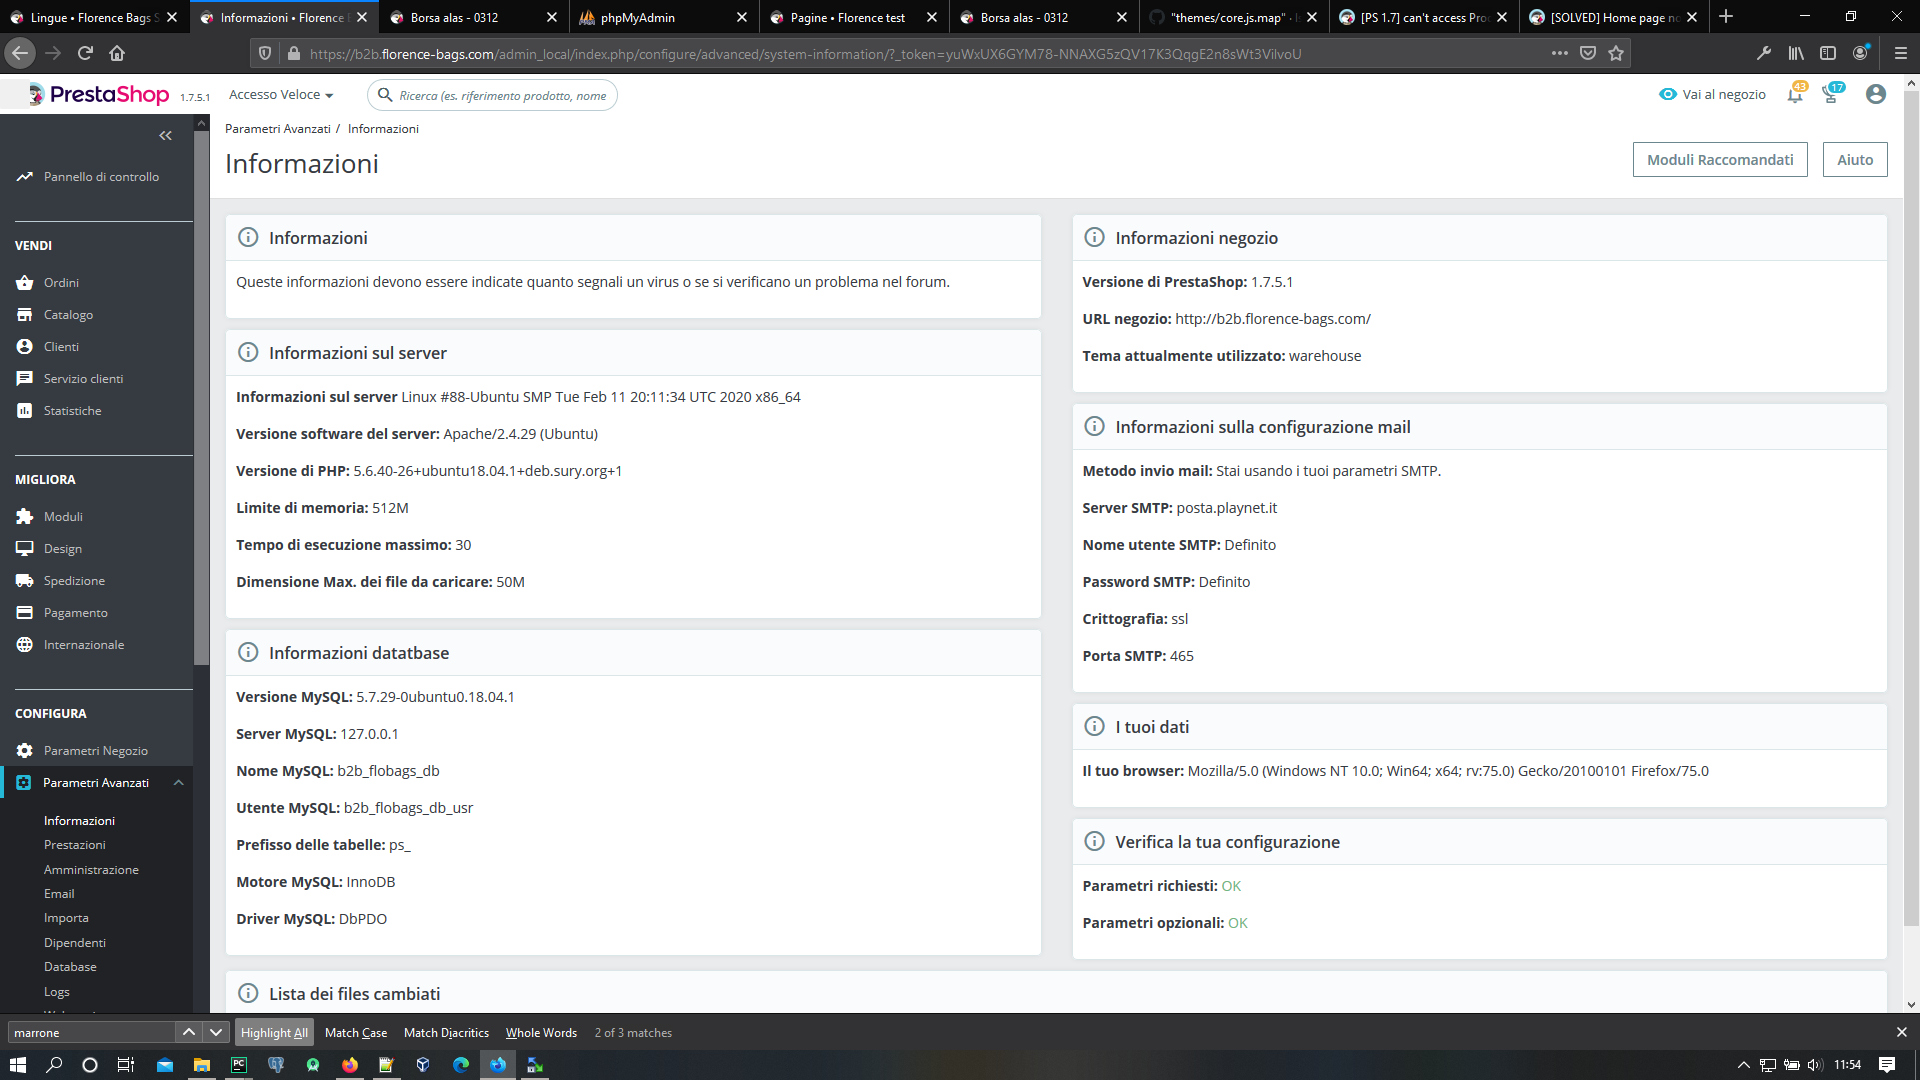This screenshot has height=1080, width=1920.
Task: Click Vai al negozio link
Action: point(1712,95)
